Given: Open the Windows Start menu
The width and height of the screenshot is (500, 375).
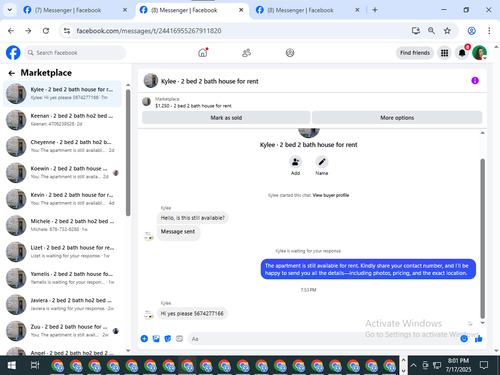Looking at the screenshot, I should (x=12, y=366).
